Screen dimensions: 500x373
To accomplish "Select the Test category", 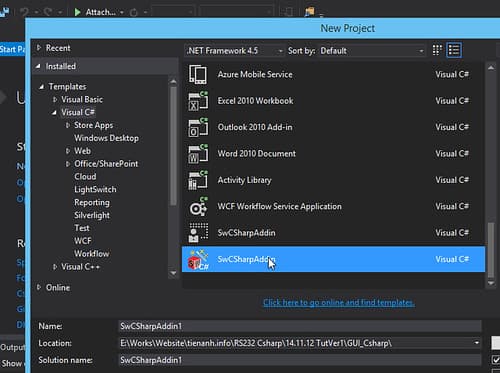I will [82, 228].
